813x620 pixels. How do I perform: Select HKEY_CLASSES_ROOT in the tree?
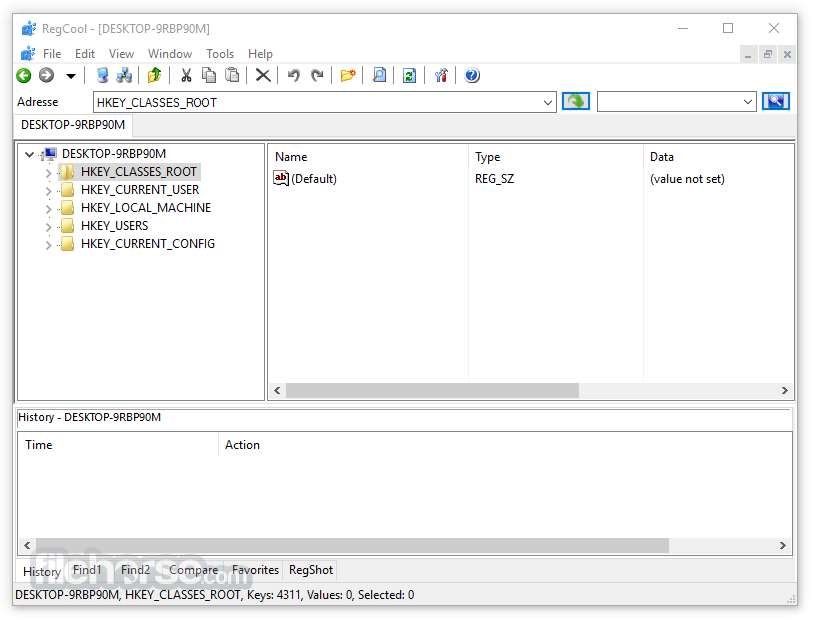(138, 172)
